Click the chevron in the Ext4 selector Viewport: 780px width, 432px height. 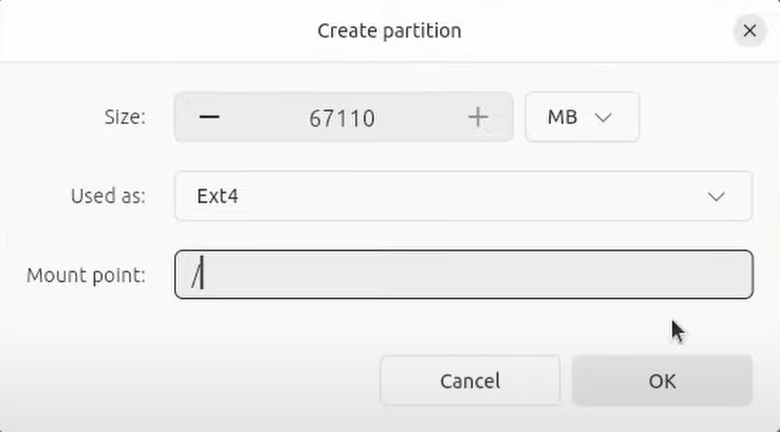[x=716, y=196]
